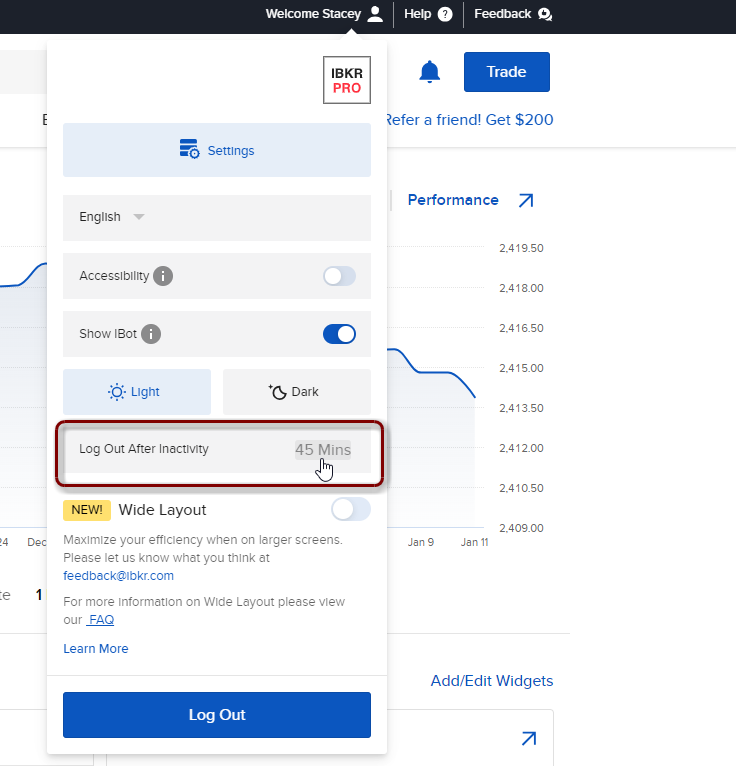Change the 45 Mins inactivity logout setting
The image size is (736, 766).
pyautogui.click(x=322, y=450)
